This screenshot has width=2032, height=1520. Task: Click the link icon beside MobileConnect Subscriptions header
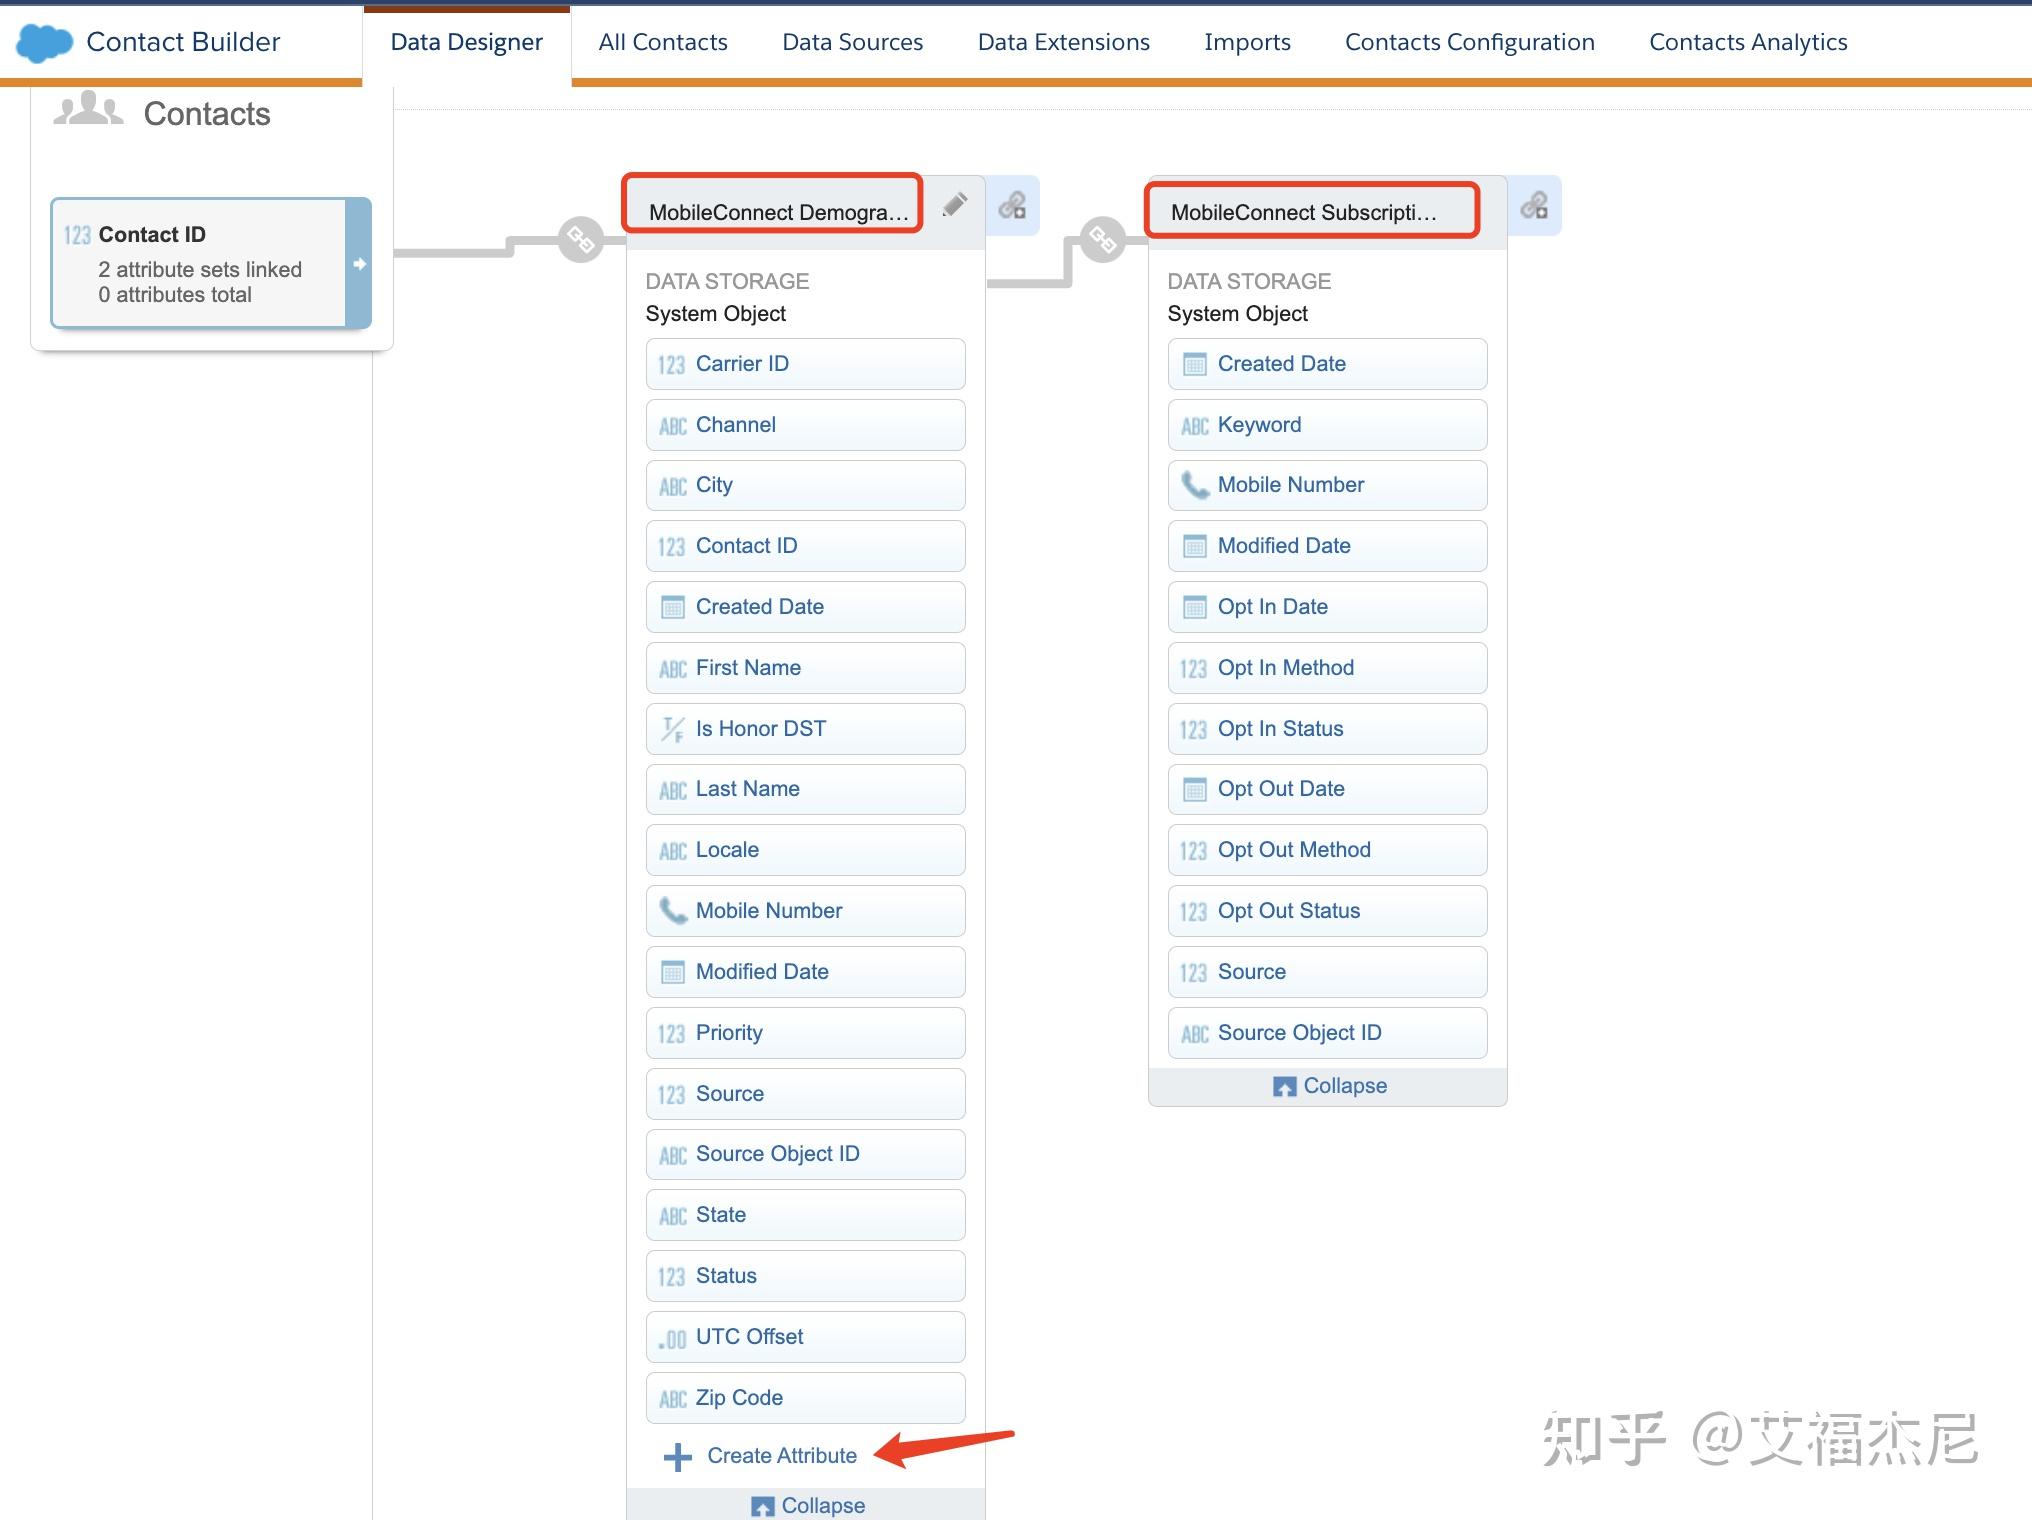coord(1535,204)
